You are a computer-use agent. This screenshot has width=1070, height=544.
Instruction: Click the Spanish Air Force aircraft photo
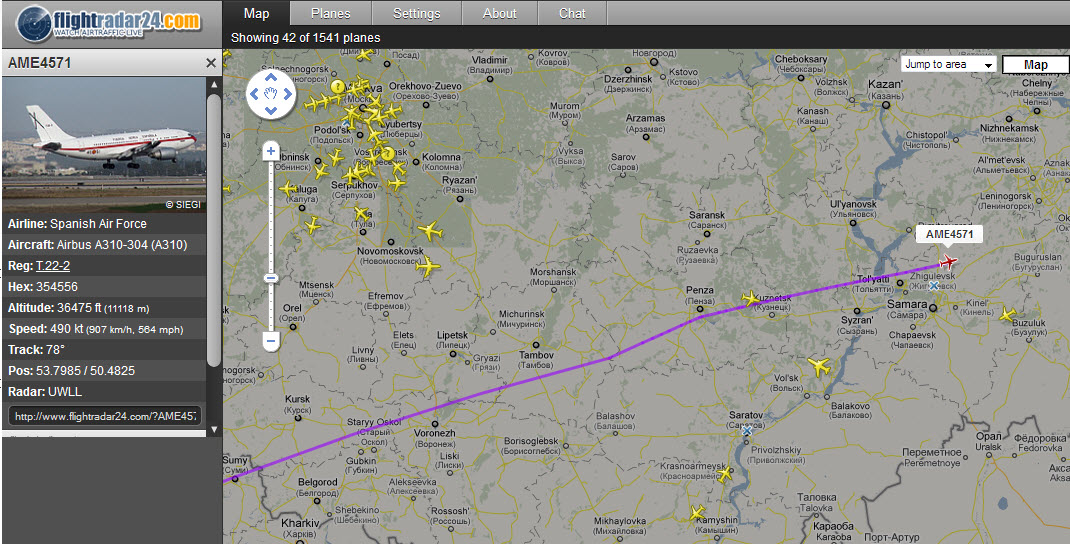click(x=104, y=144)
